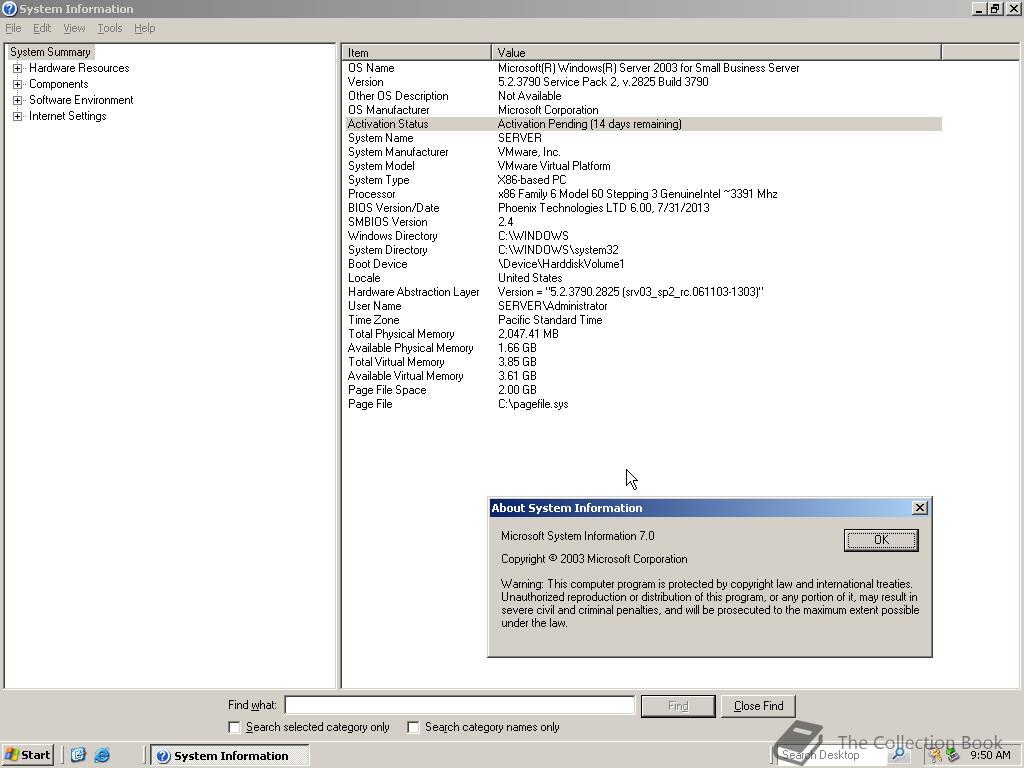Expand the Software Environment node

(18, 100)
